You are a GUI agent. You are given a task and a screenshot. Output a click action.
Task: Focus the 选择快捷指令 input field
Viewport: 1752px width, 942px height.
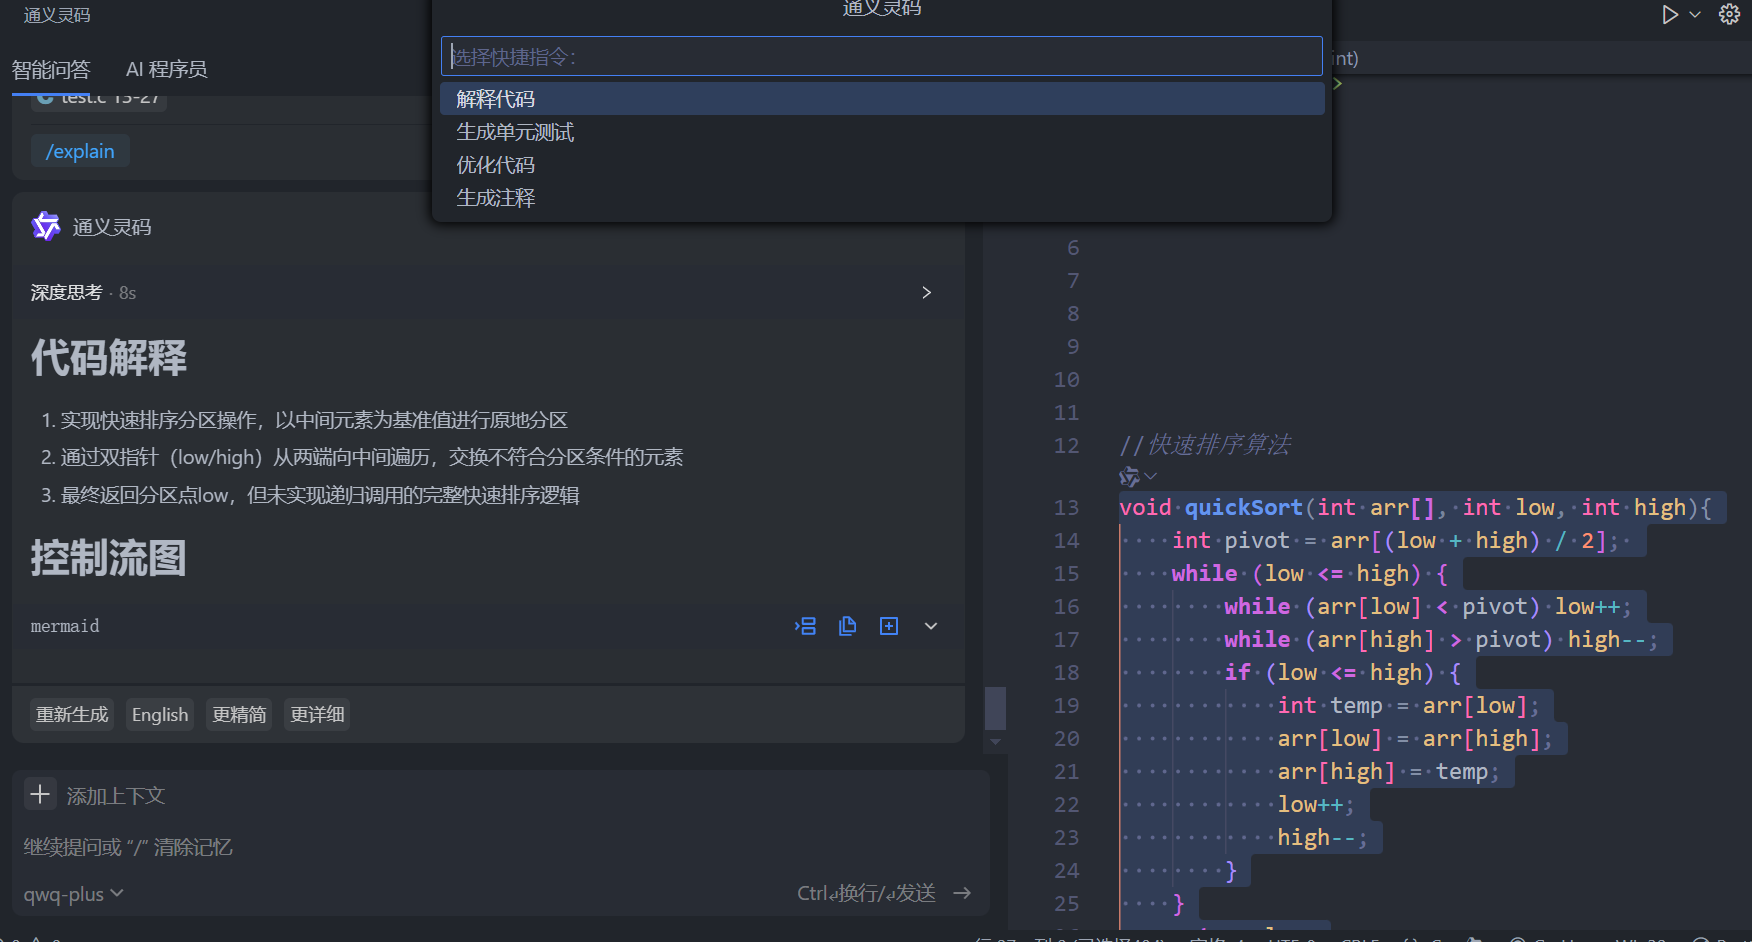[x=882, y=57]
